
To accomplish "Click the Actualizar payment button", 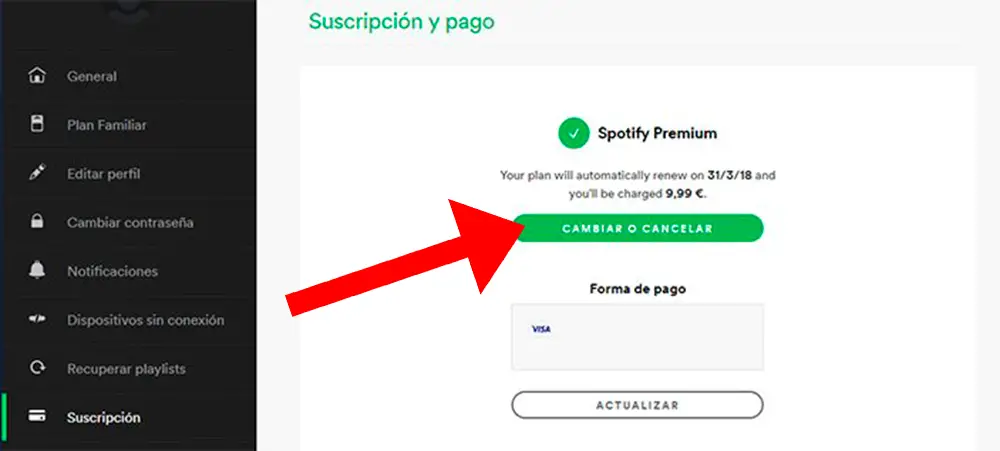I will 638,405.
